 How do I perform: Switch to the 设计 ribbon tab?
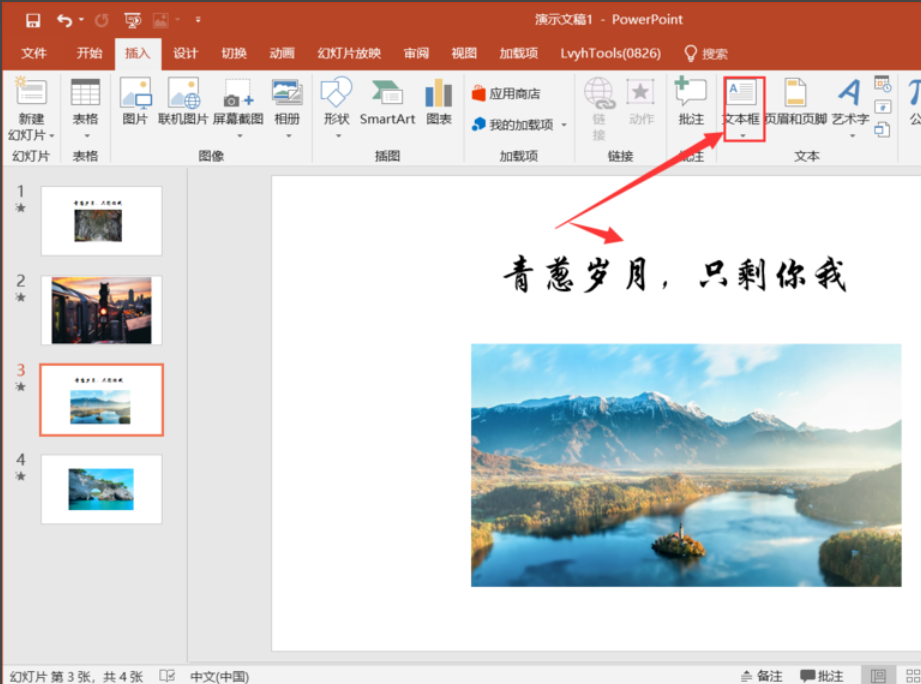[x=186, y=53]
